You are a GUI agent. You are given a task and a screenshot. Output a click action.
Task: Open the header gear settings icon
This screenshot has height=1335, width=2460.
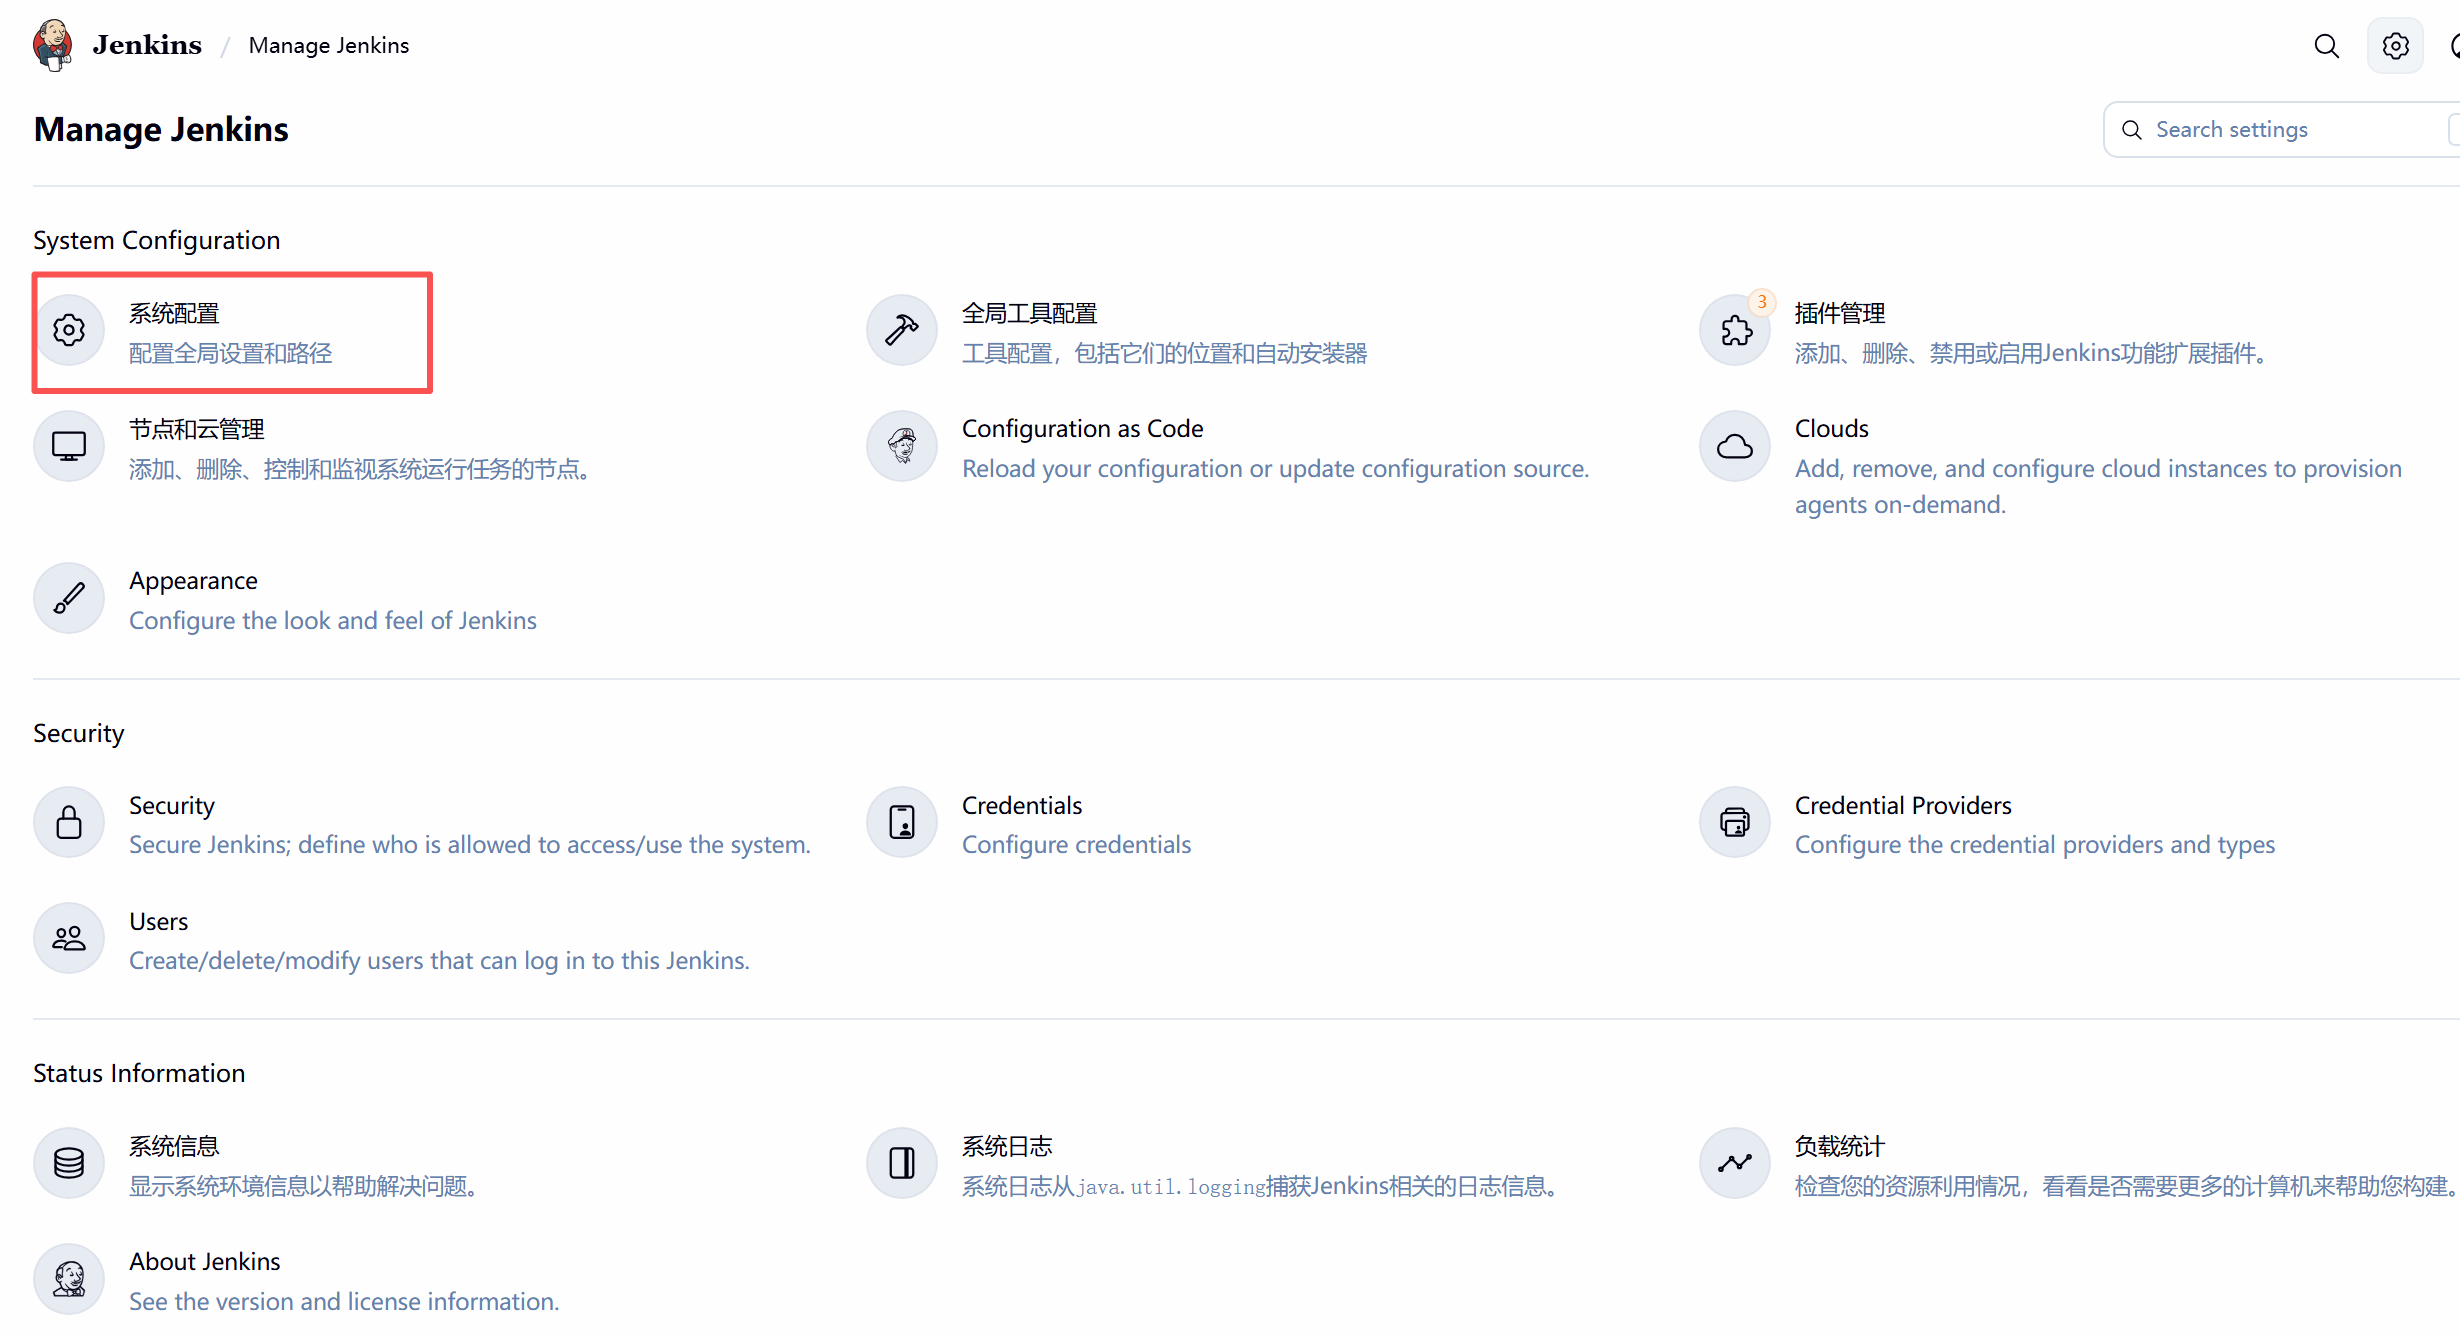[2395, 46]
